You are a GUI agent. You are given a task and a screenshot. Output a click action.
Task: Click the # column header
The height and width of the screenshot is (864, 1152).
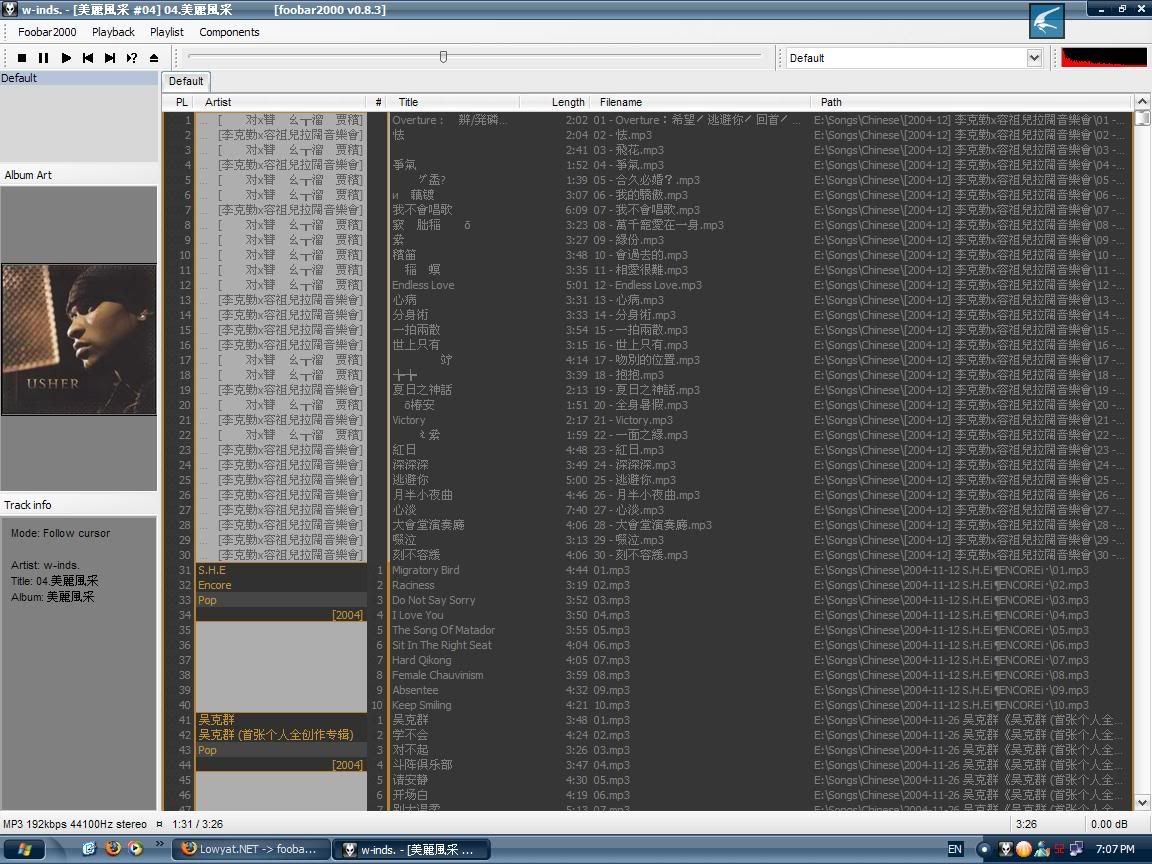coord(378,102)
